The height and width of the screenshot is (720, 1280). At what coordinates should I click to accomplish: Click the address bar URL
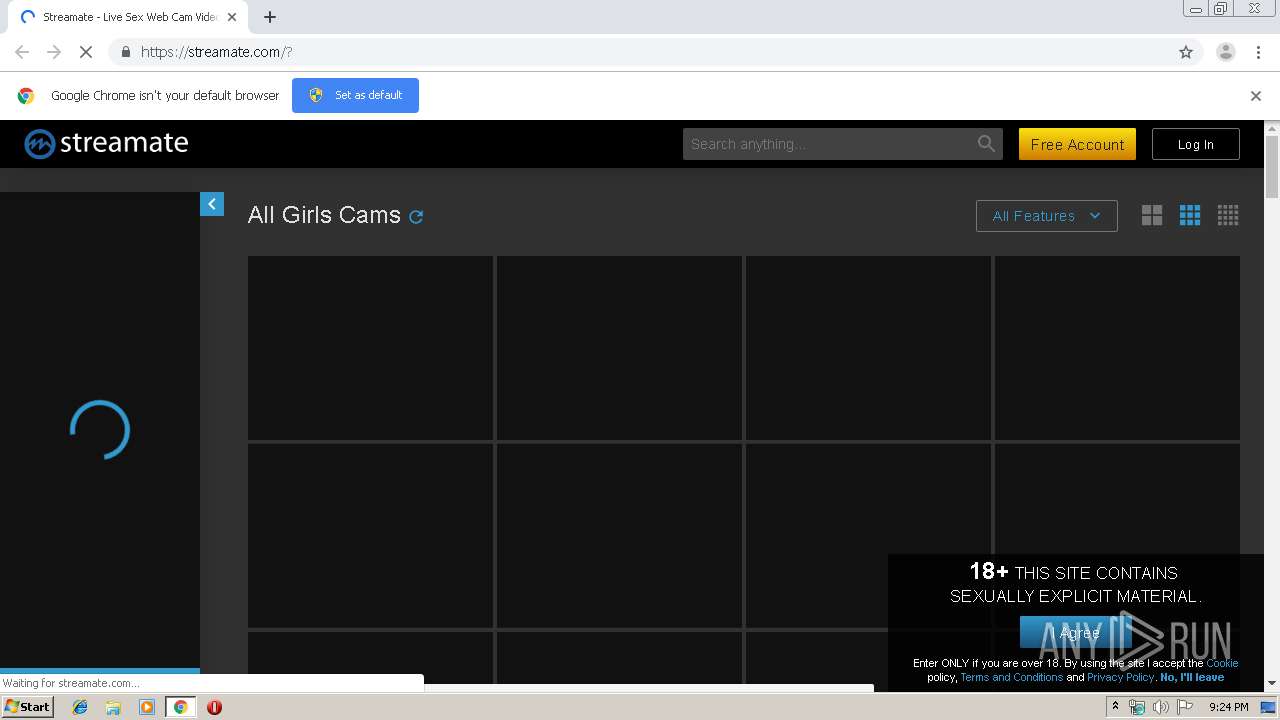coord(216,52)
